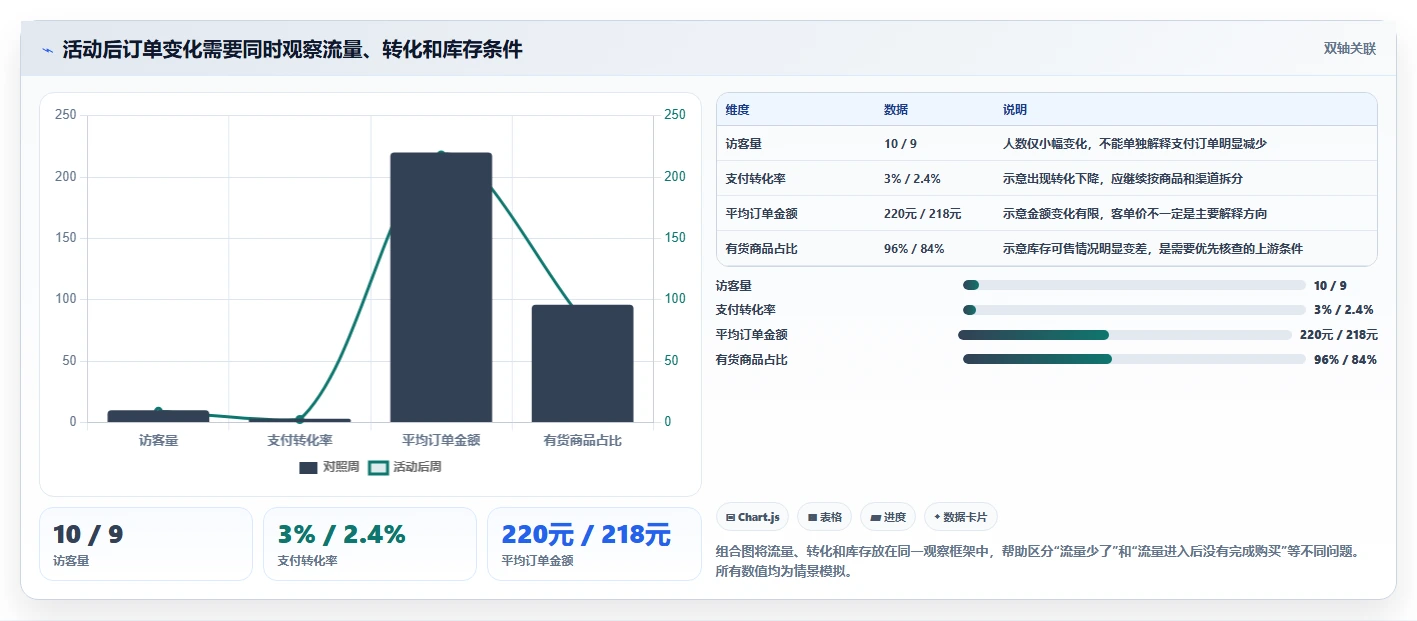Click the explanation starting 人数仅小幅变化
The height and width of the screenshot is (621, 1417).
(x=1135, y=144)
